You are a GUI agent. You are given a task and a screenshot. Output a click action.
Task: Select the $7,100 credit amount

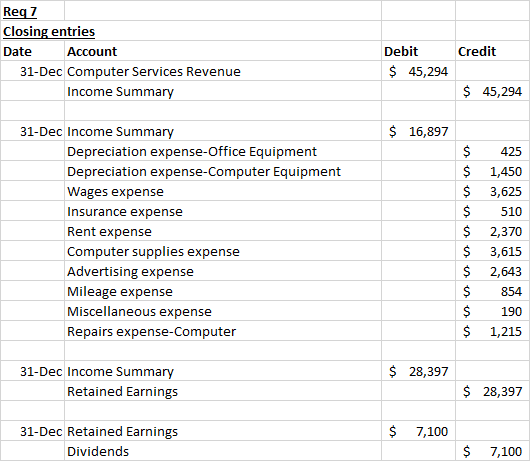tap(492, 451)
